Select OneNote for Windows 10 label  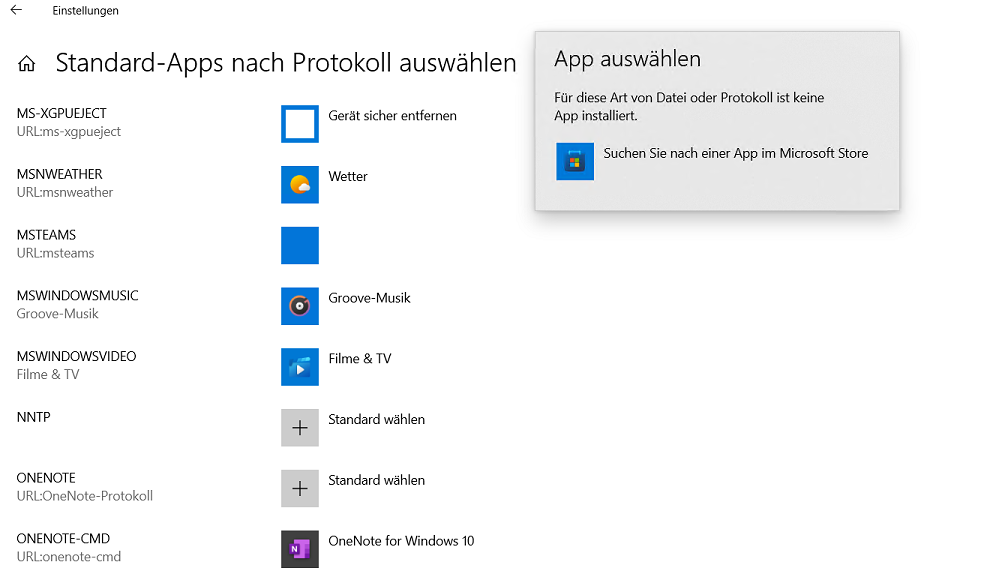tap(401, 541)
